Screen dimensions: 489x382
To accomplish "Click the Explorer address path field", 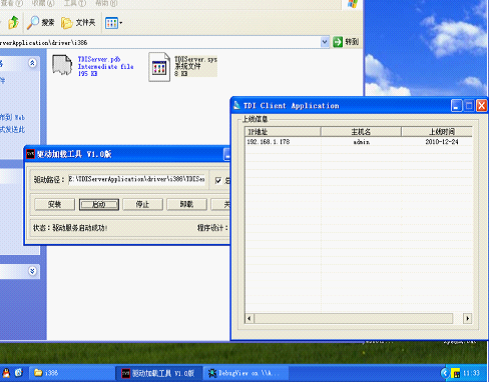I will click(x=160, y=42).
